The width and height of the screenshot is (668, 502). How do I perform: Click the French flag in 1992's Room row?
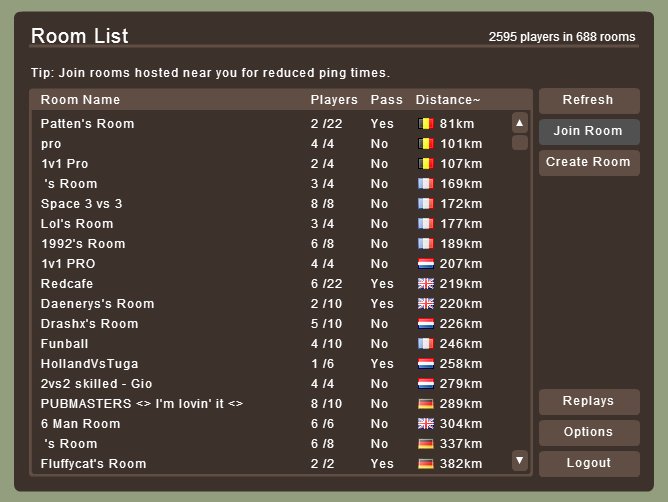pyautogui.click(x=426, y=244)
